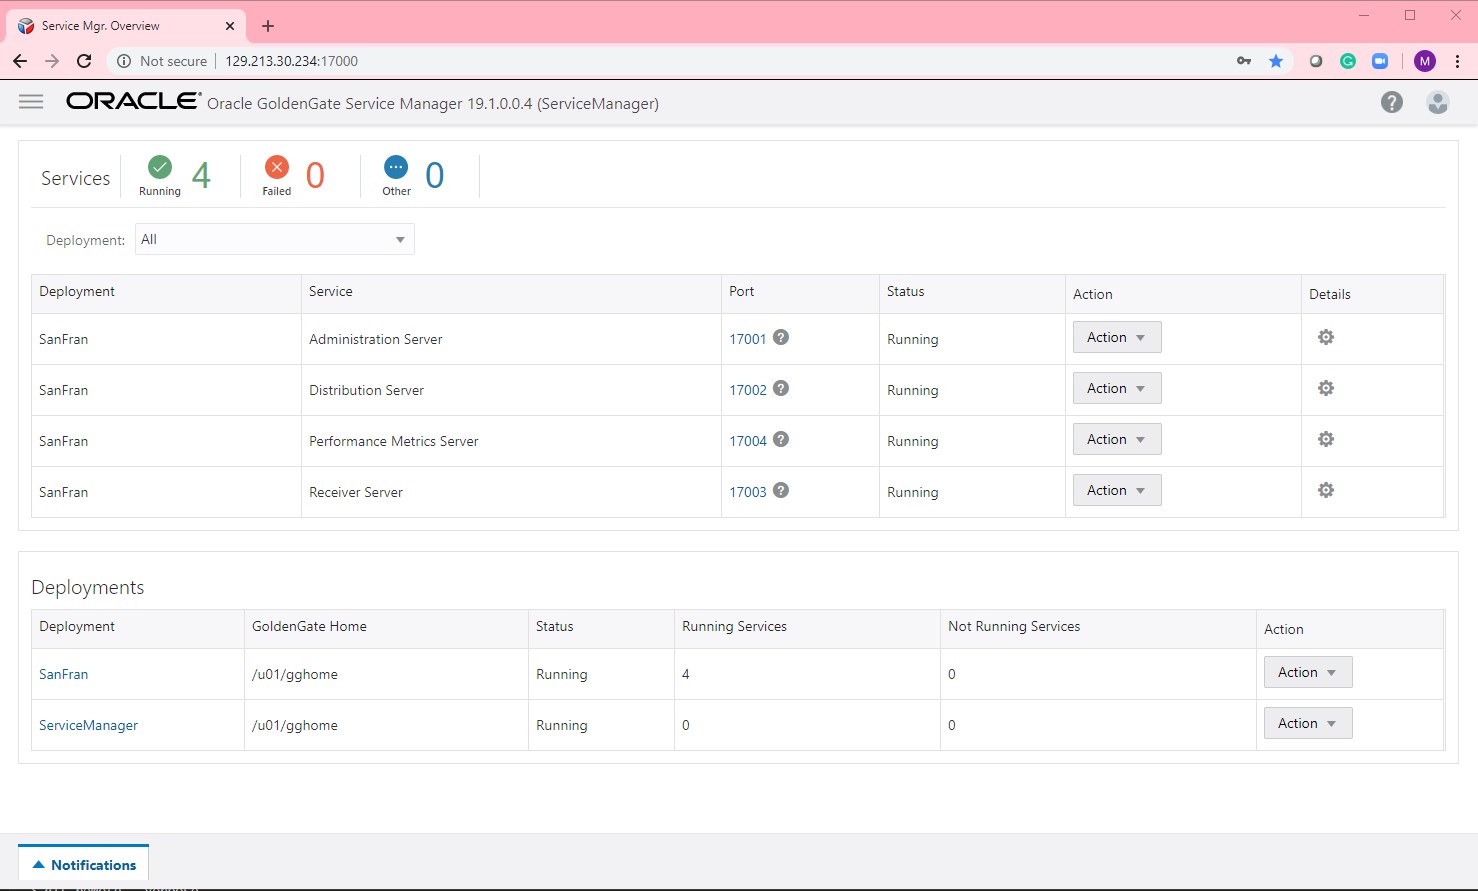
Task: Click the browser back arrow
Action: pos(20,61)
